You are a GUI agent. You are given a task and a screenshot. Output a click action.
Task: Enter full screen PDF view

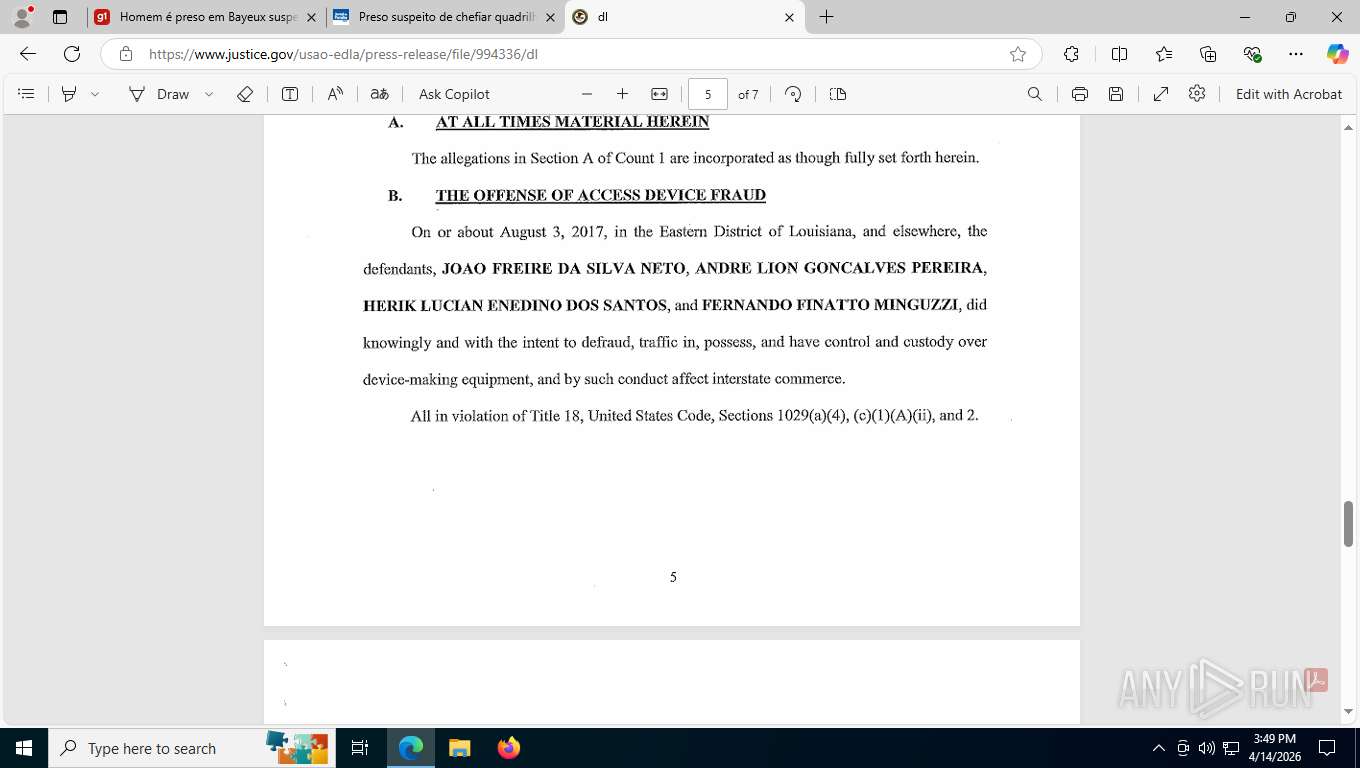(x=1161, y=94)
